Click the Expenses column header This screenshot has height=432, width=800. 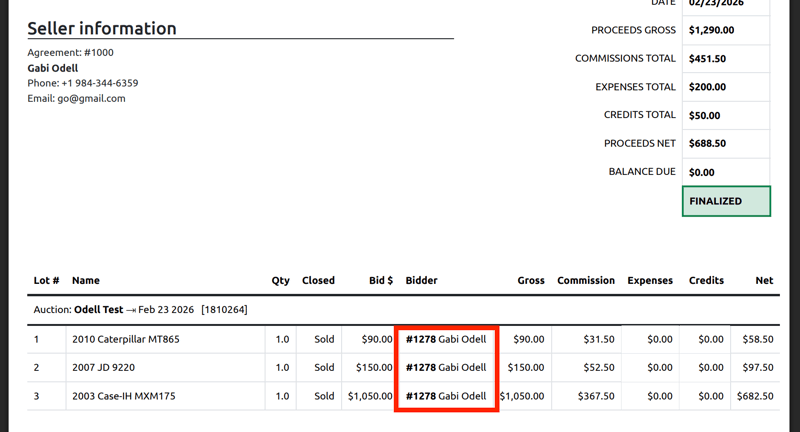click(650, 281)
